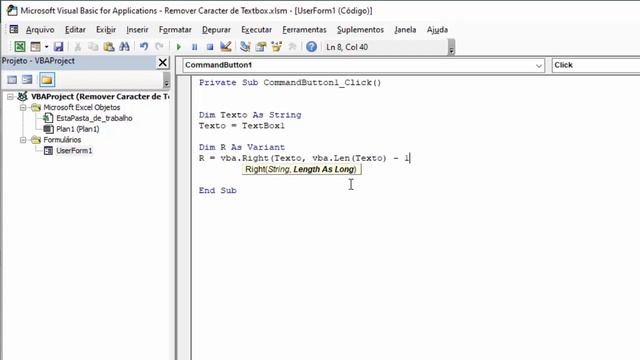Click the line starting 'R = vba.Right(Texto'
640x360 pixels.
pos(304,158)
